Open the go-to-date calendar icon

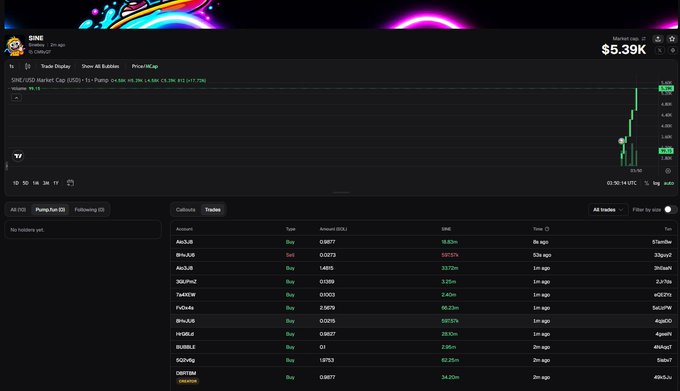(x=70, y=183)
